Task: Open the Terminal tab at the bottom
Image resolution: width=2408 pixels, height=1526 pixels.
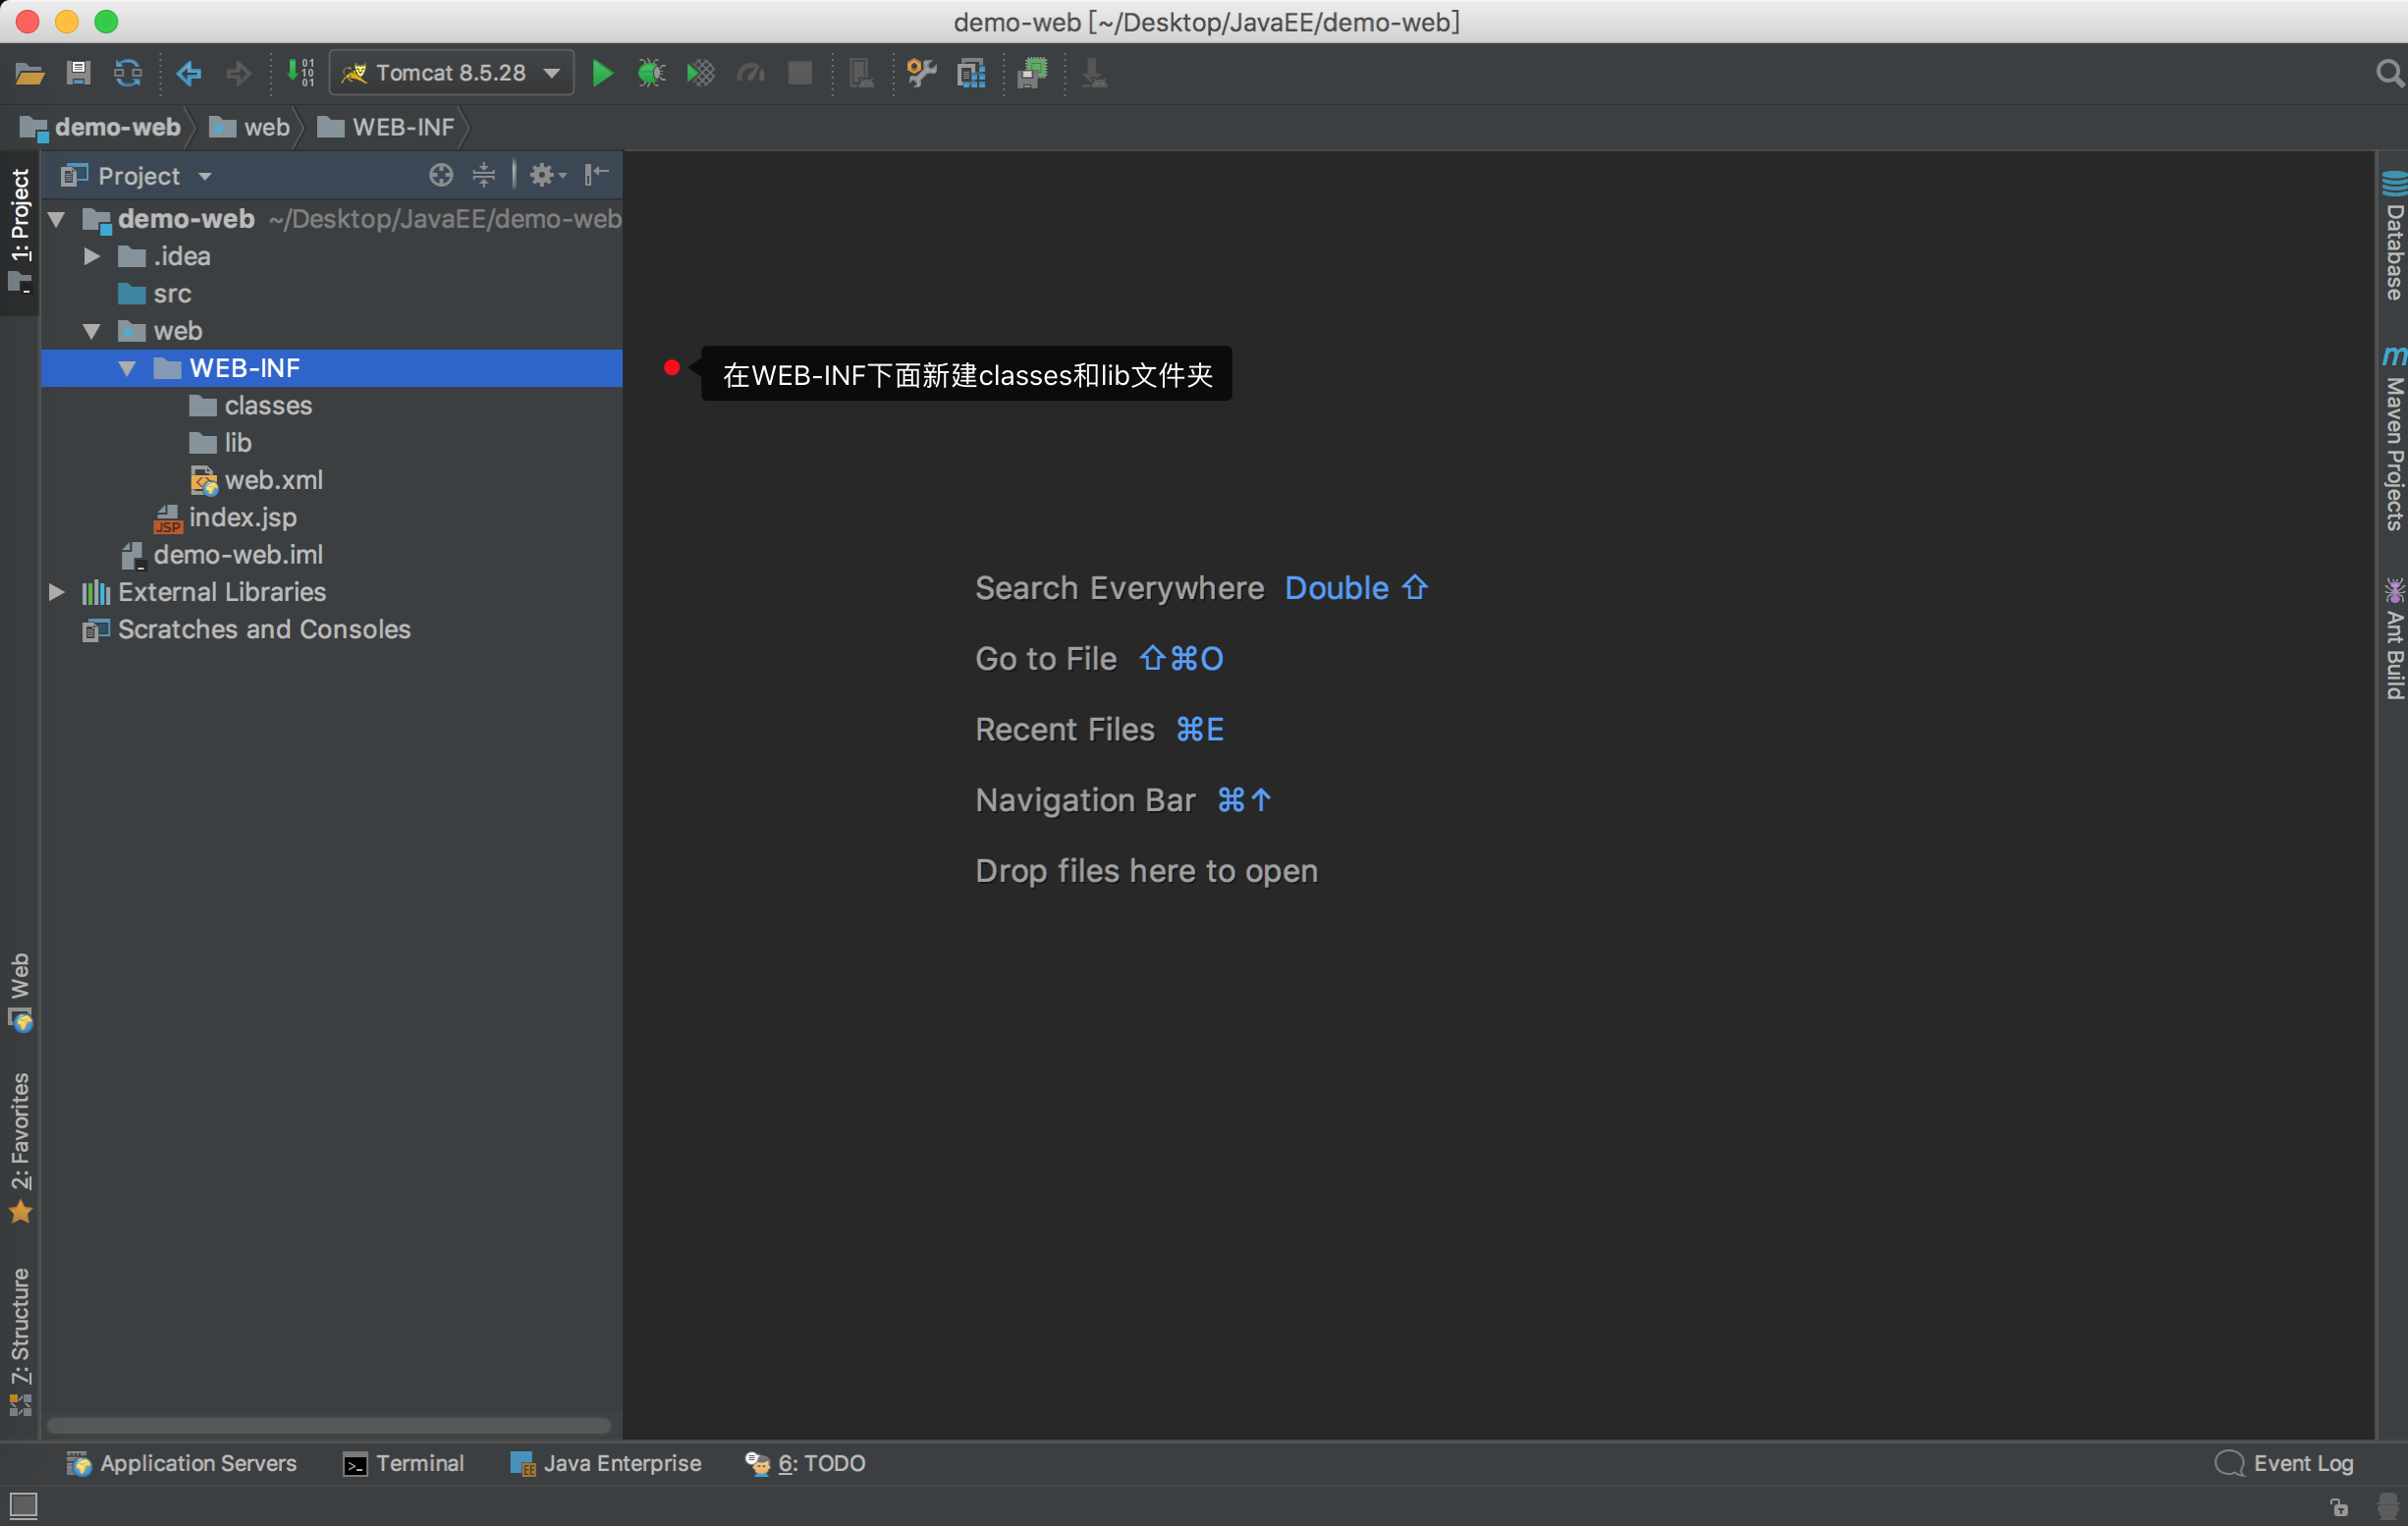Action: click(x=404, y=1463)
